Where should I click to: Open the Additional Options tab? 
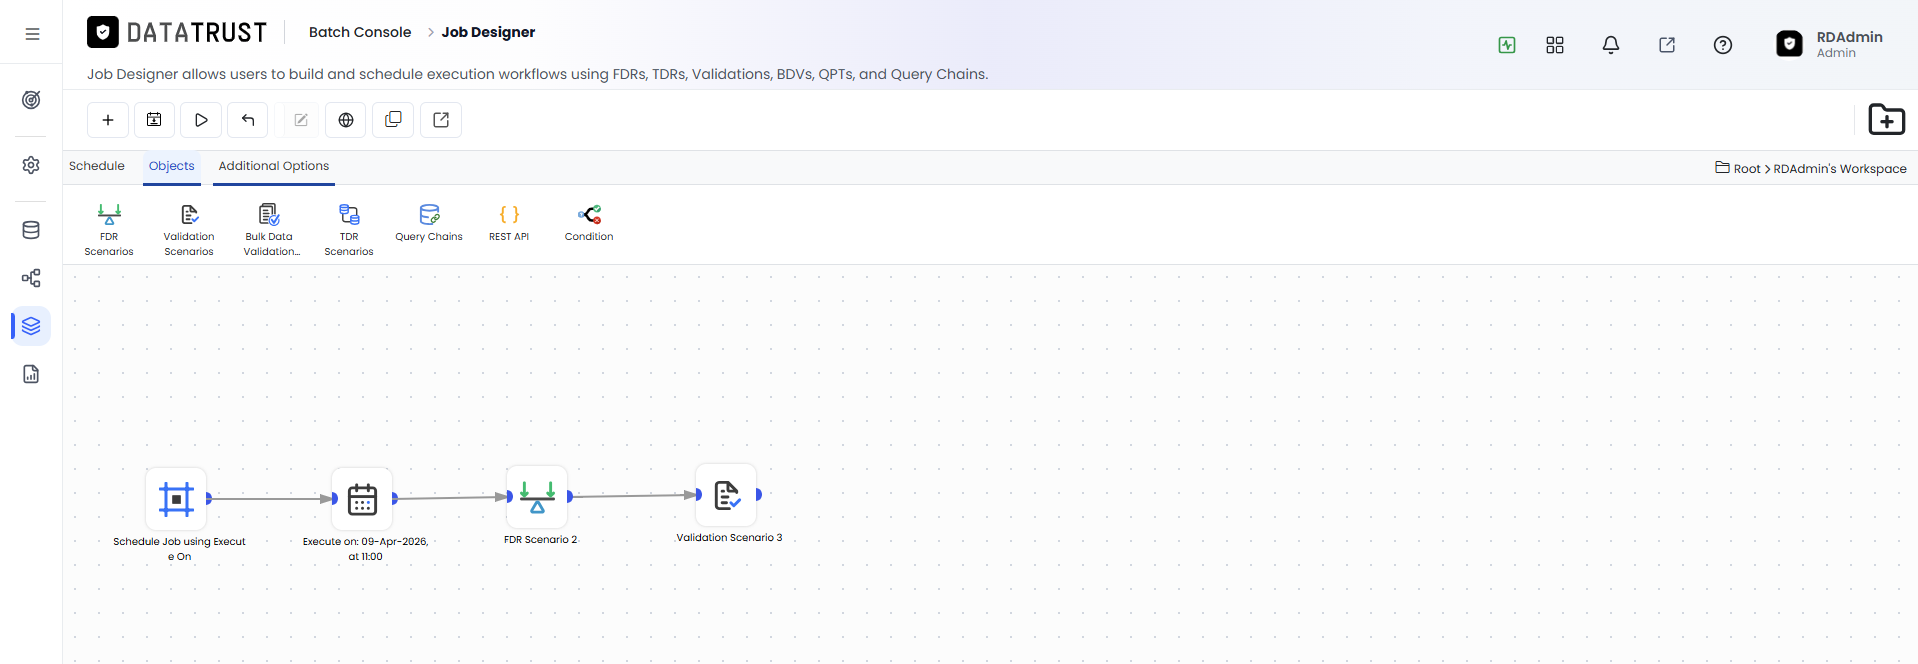[x=274, y=166]
